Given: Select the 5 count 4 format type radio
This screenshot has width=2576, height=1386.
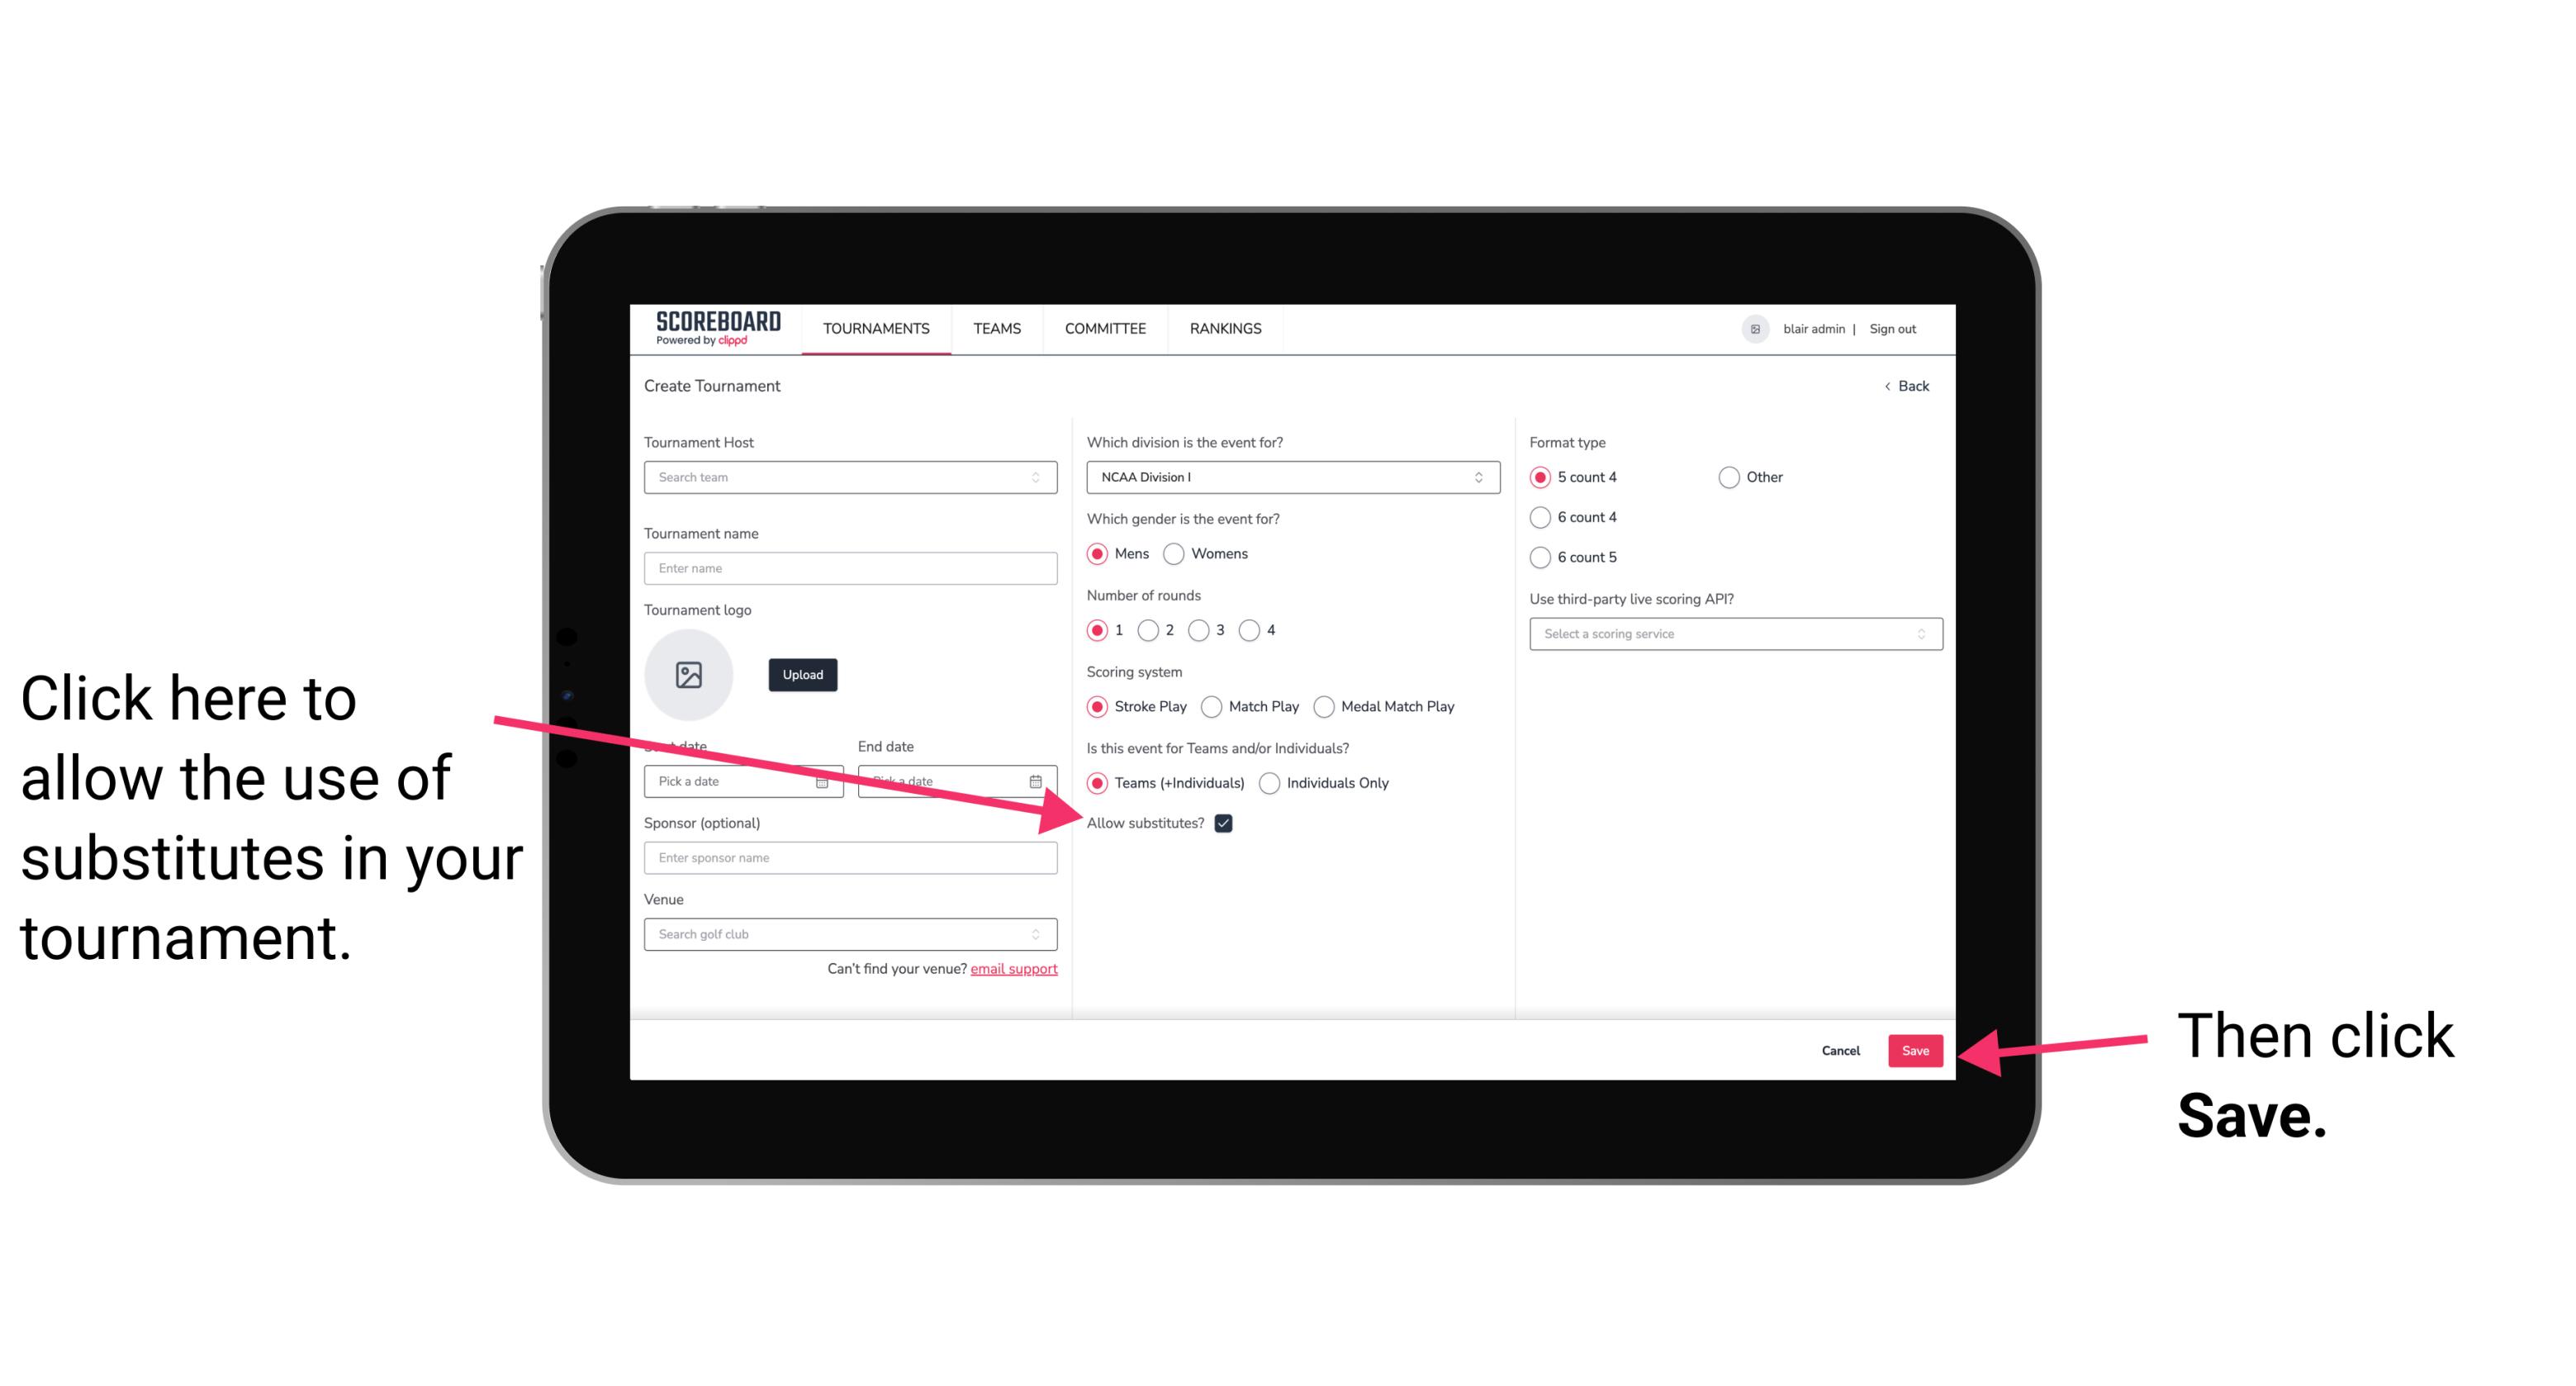Looking at the screenshot, I should point(1539,477).
